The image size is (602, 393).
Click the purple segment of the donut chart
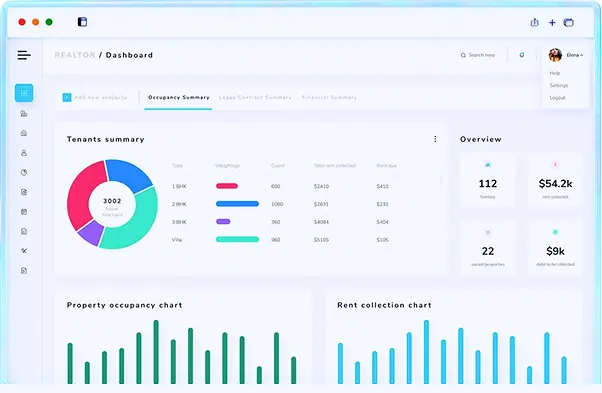[x=92, y=233]
